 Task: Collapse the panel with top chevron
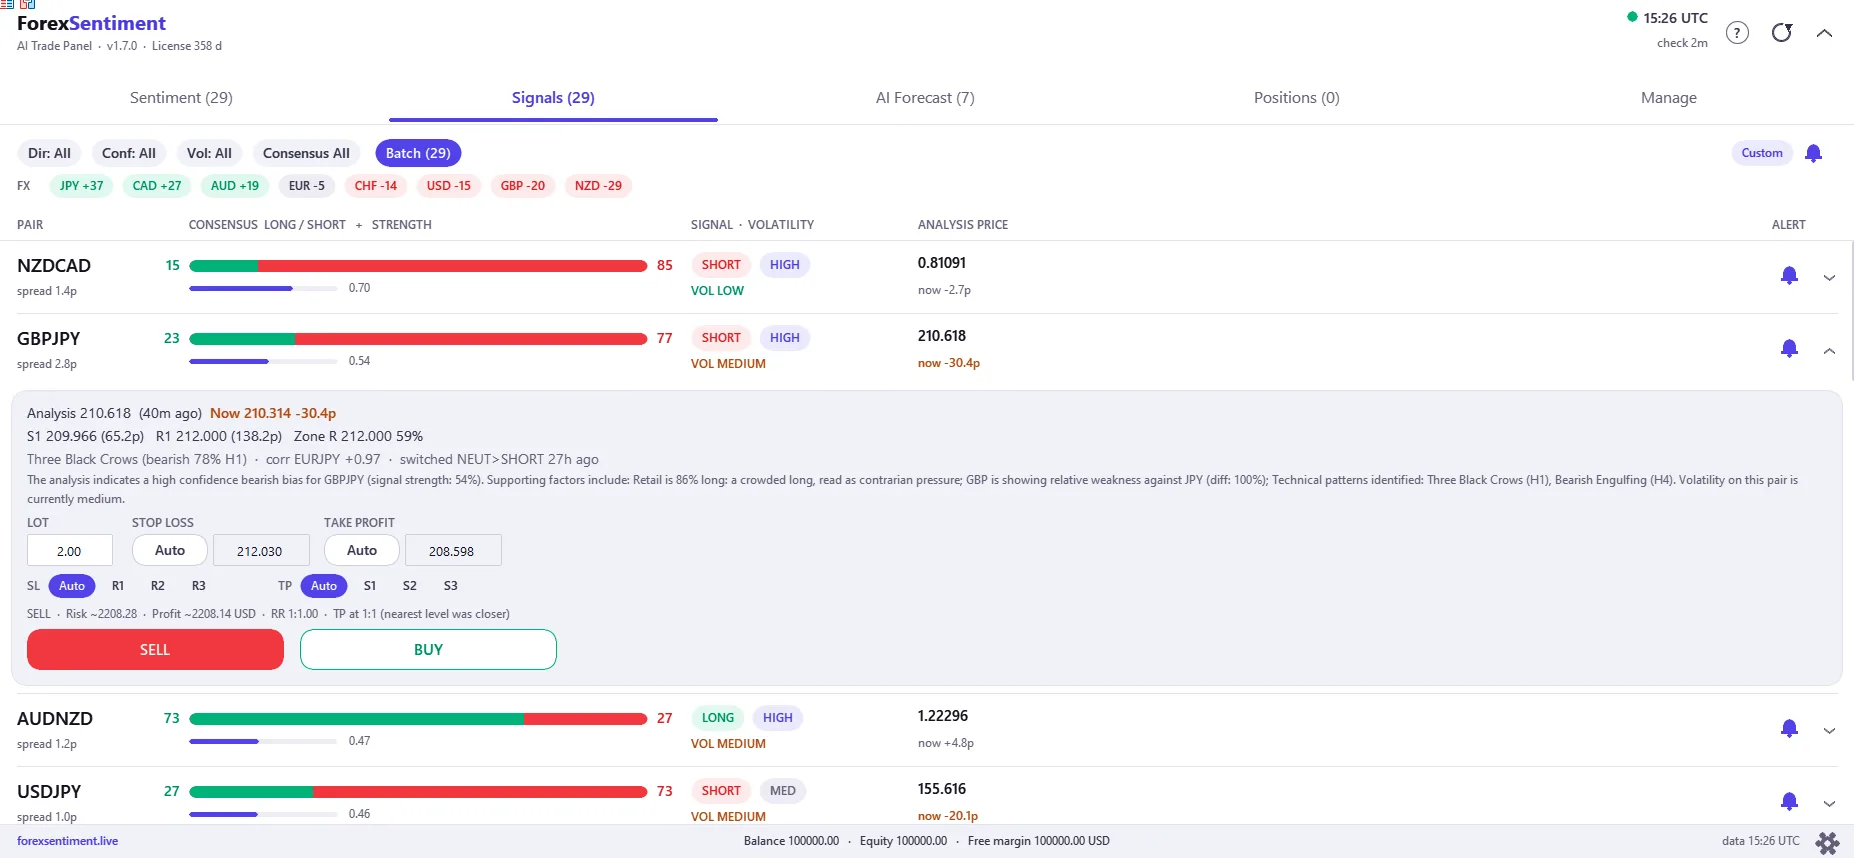(1824, 33)
